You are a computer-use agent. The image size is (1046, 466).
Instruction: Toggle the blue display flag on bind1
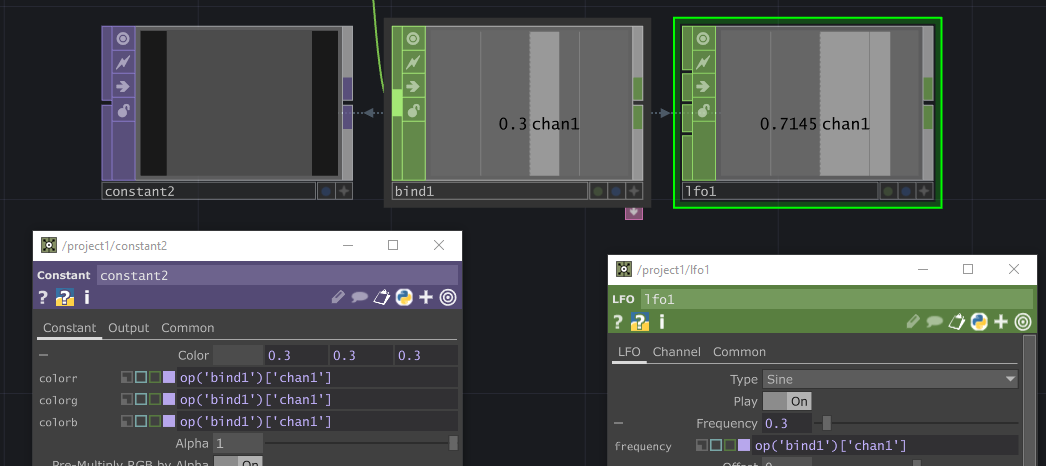point(616,191)
